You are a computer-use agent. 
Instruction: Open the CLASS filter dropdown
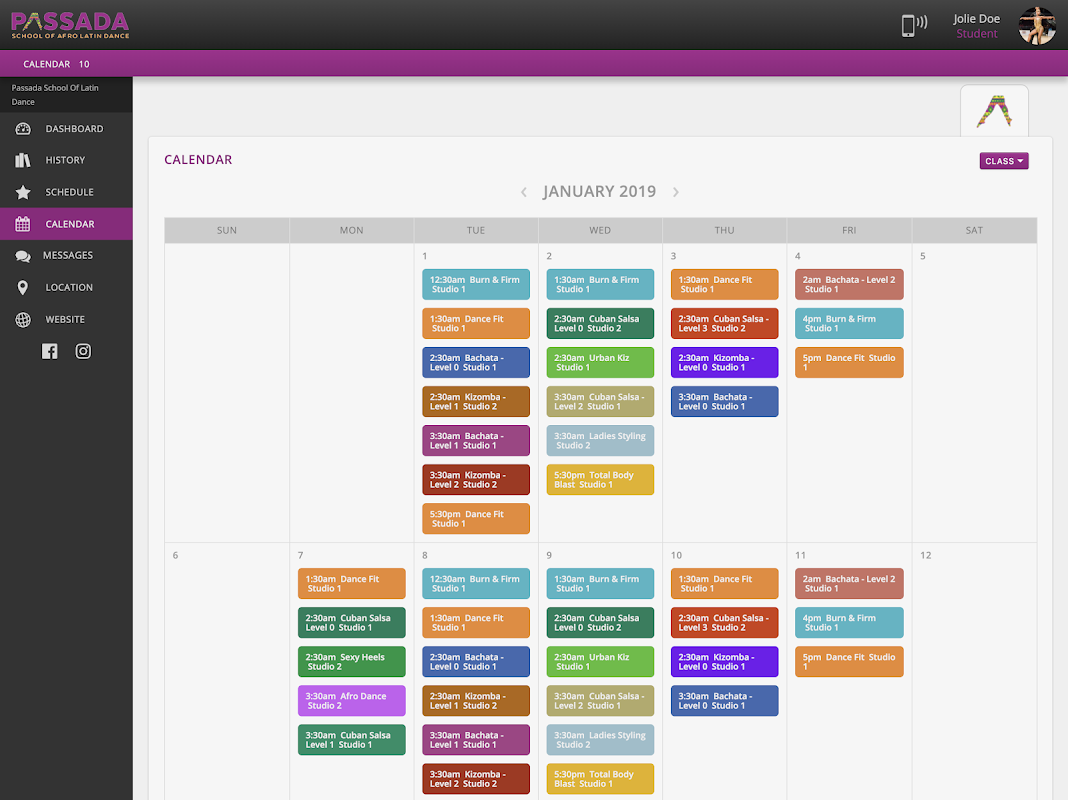click(x=1004, y=161)
